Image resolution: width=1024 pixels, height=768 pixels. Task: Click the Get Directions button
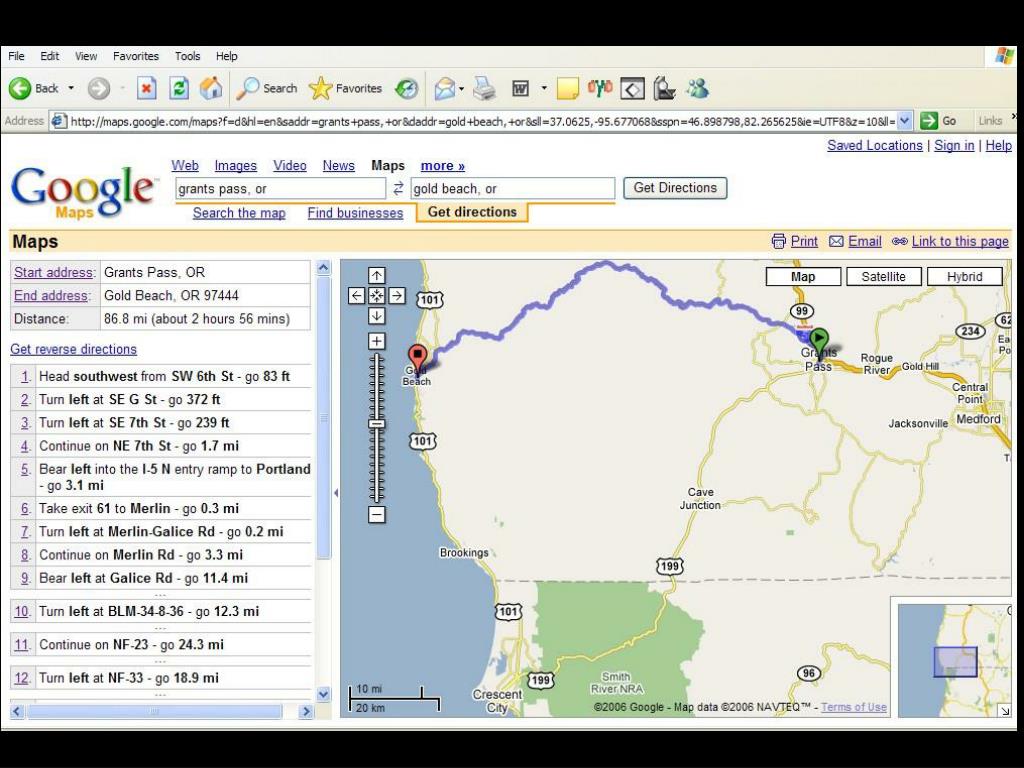675,188
